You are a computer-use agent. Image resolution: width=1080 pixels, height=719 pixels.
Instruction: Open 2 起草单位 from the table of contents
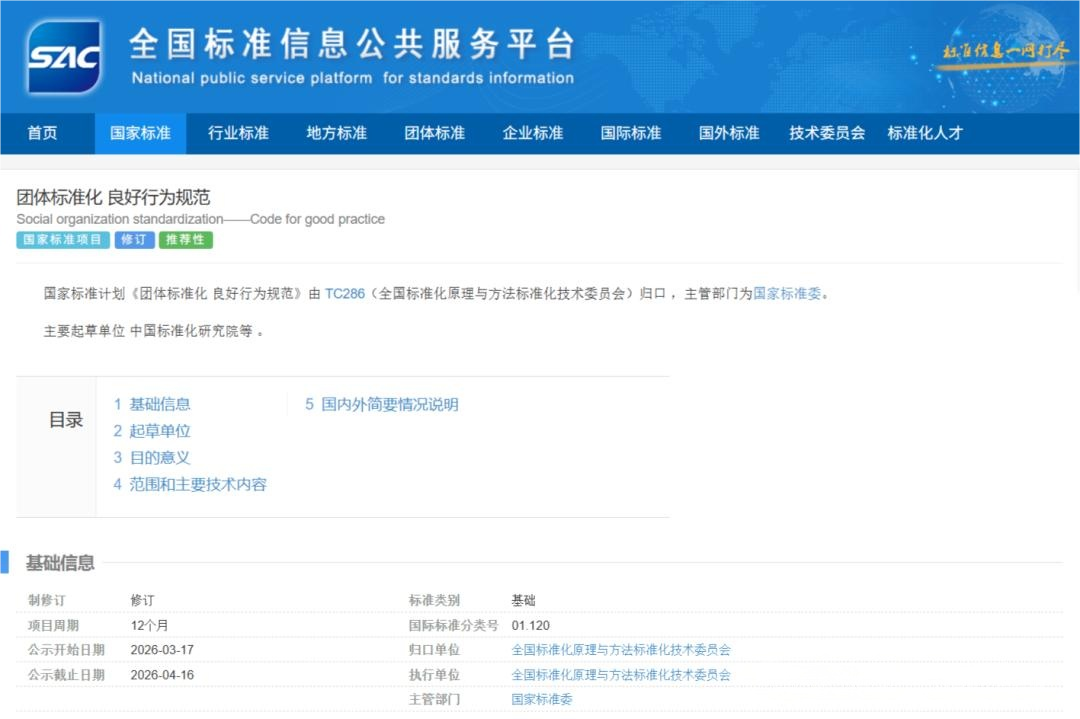pos(152,430)
